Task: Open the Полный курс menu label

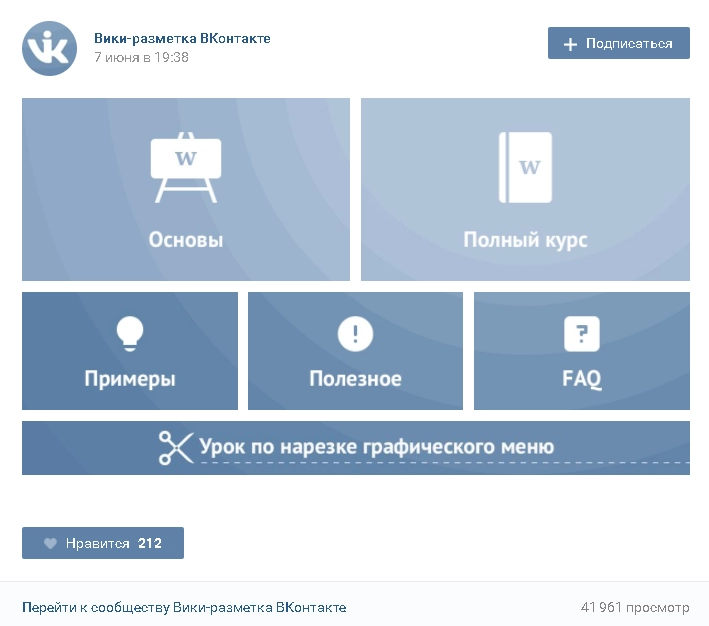Action: coord(525,240)
